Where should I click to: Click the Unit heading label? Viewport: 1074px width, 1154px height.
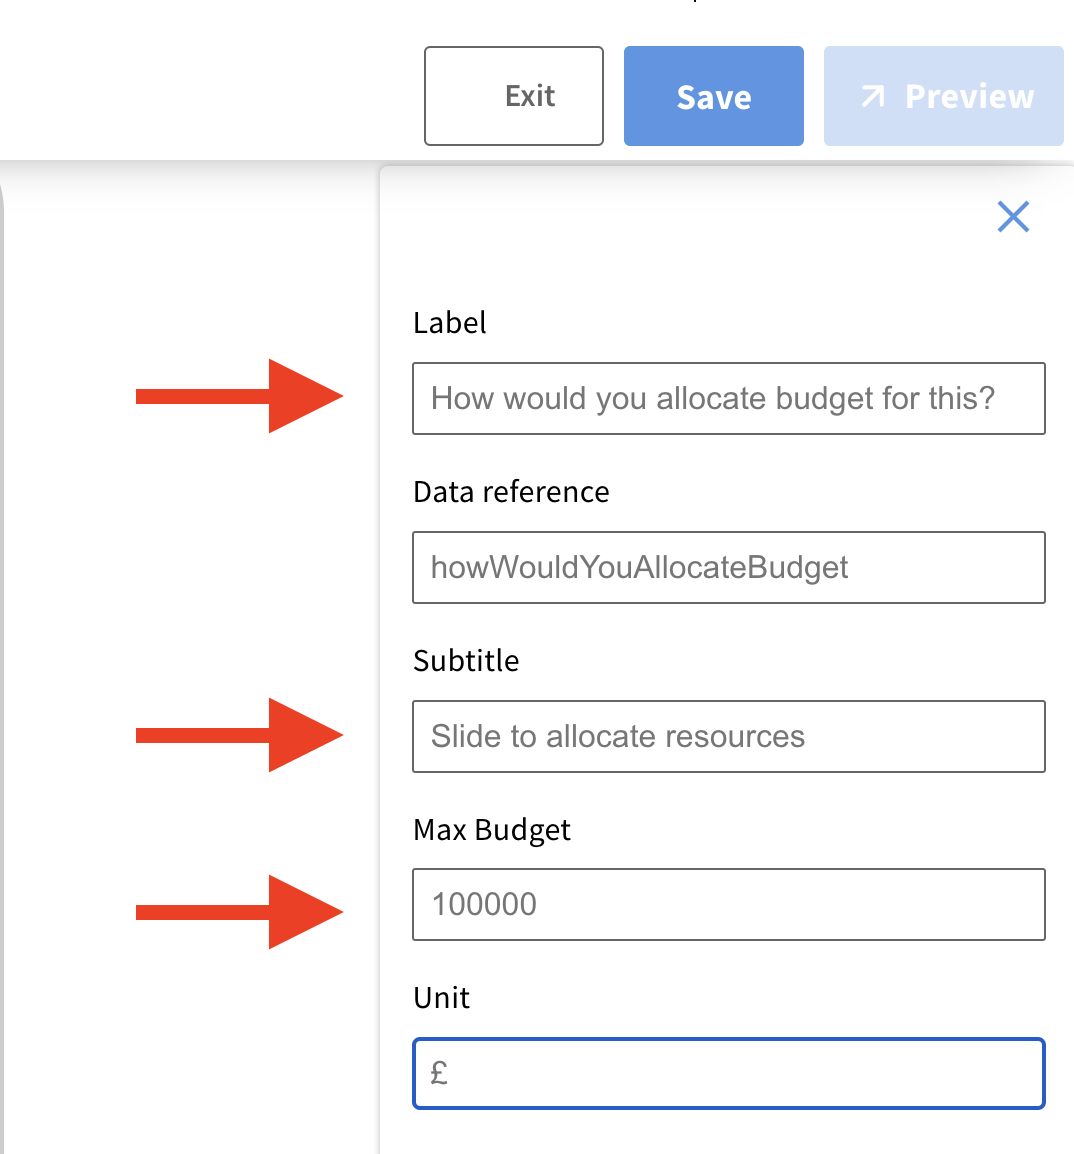click(441, 997)
